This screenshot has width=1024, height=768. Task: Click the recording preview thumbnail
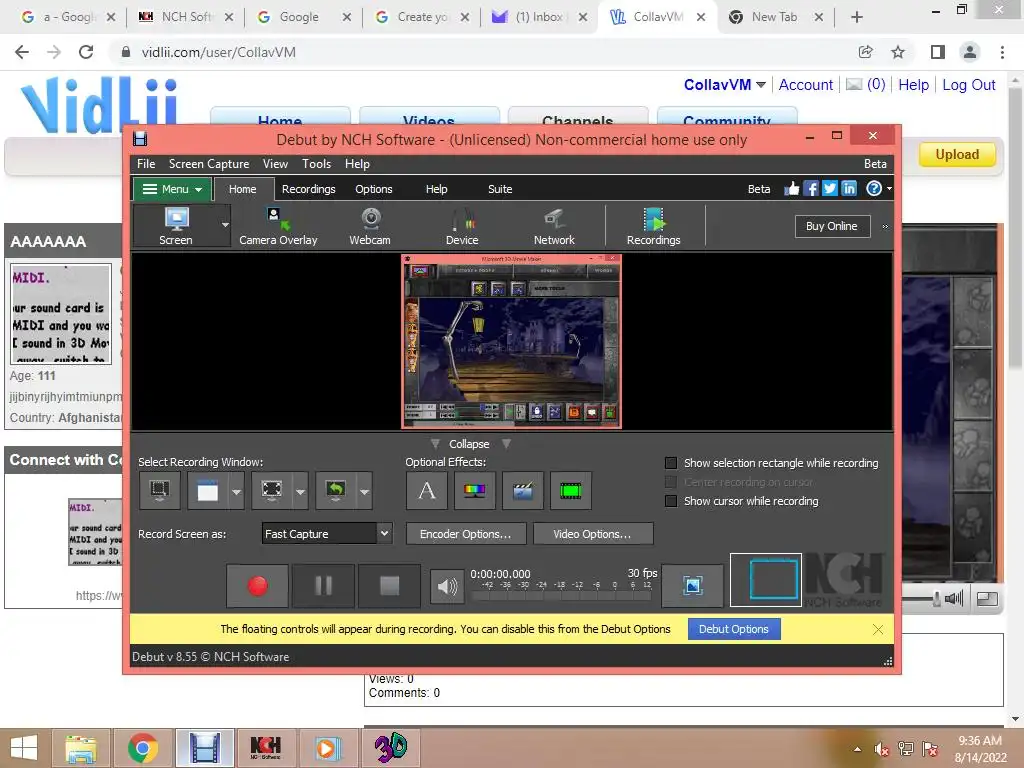click(511, 342)
